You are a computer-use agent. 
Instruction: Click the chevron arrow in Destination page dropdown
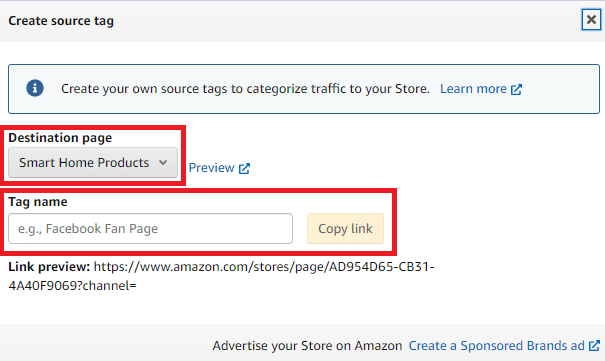tap(163, 163)
